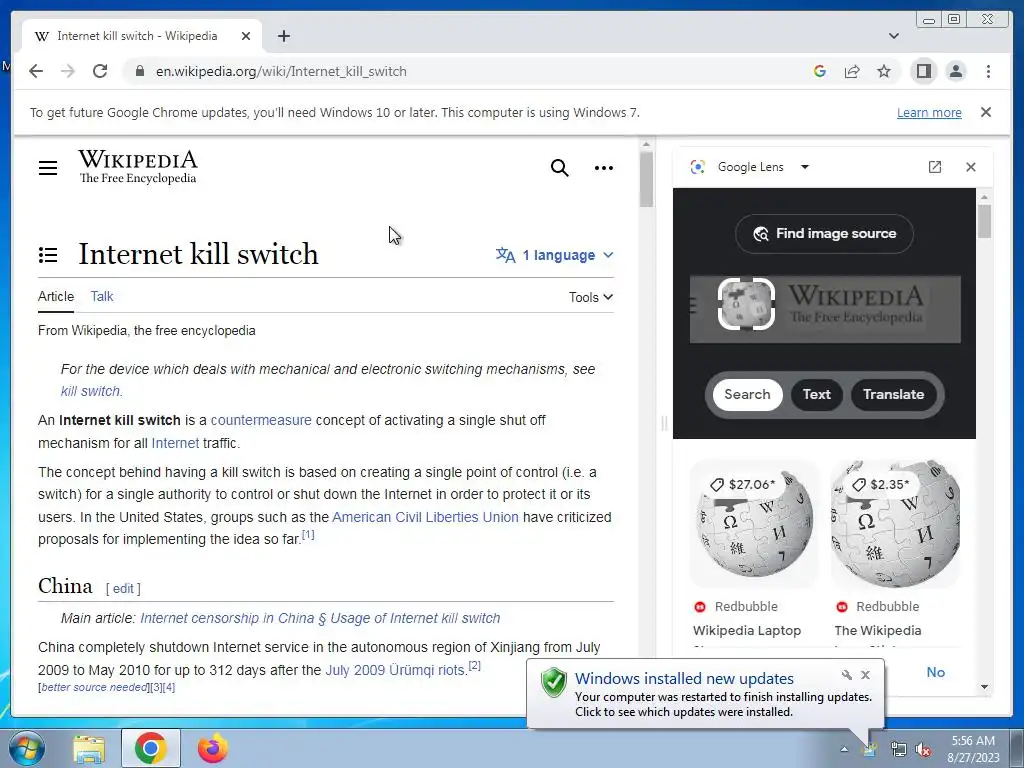Click the Lens panel scroll-down arrow
Viewport: 1024px width, 768px height.
[984, 687]
